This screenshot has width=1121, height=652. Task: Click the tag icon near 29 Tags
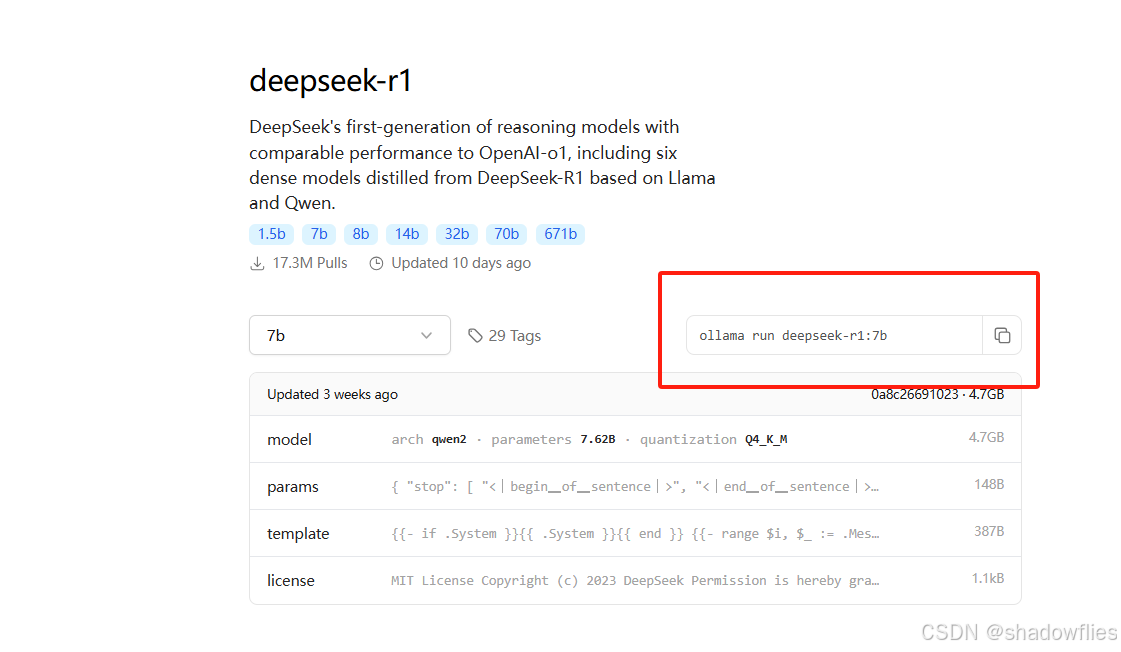pos(475,335)
